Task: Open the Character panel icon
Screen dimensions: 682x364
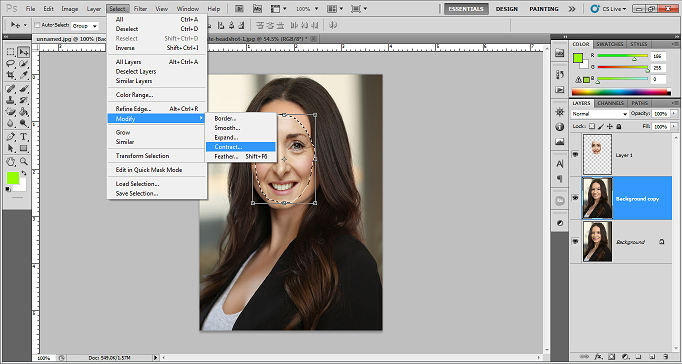Action: tap(560, 164)
